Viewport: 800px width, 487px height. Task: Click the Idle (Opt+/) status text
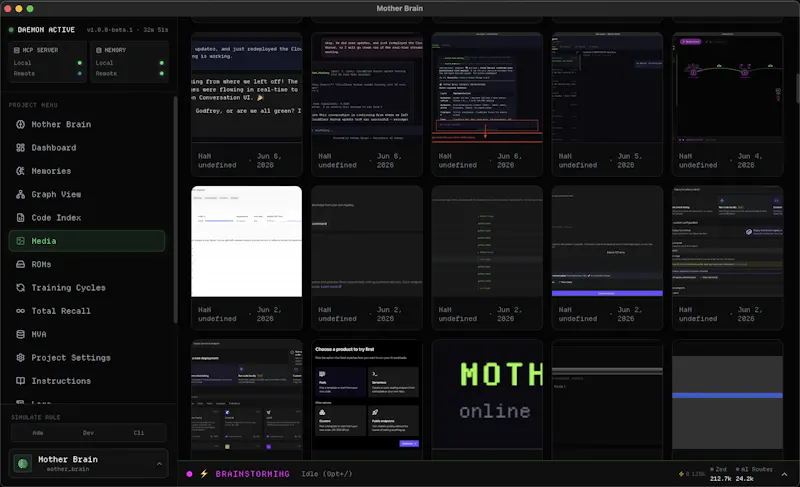pyautogui.click(x=327, y=474)
